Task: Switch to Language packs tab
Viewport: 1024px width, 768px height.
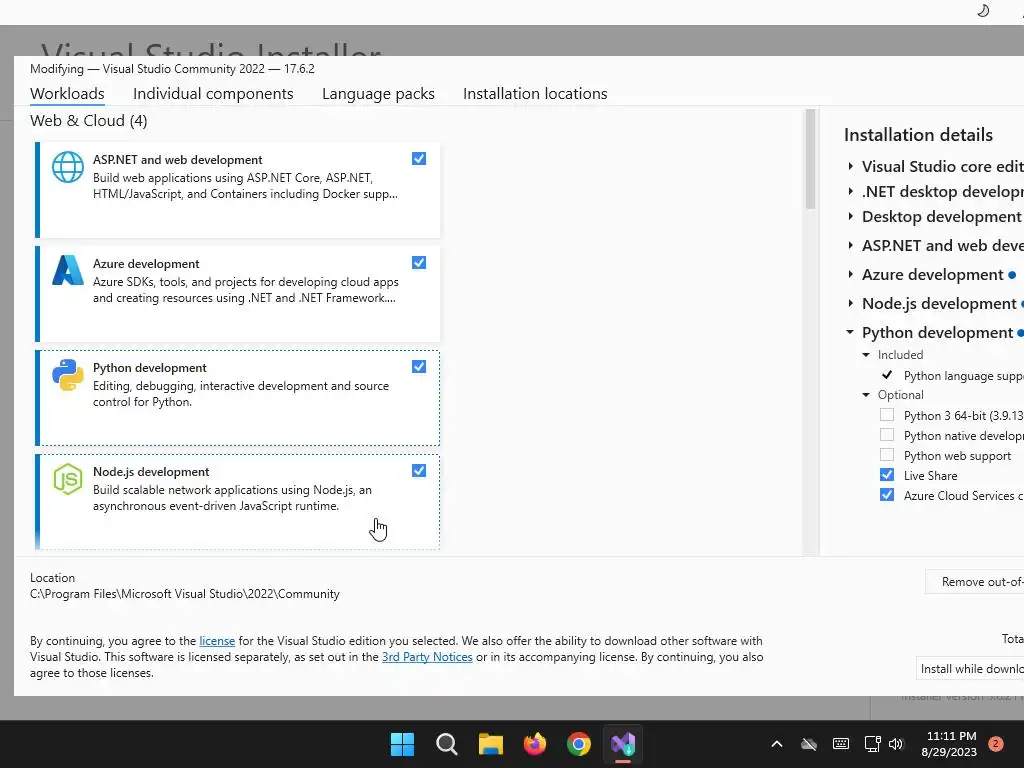Action: click(378, 93)
